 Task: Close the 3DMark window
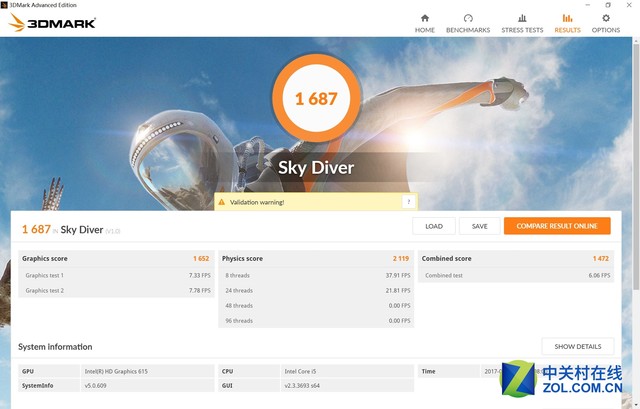[629, 5]
